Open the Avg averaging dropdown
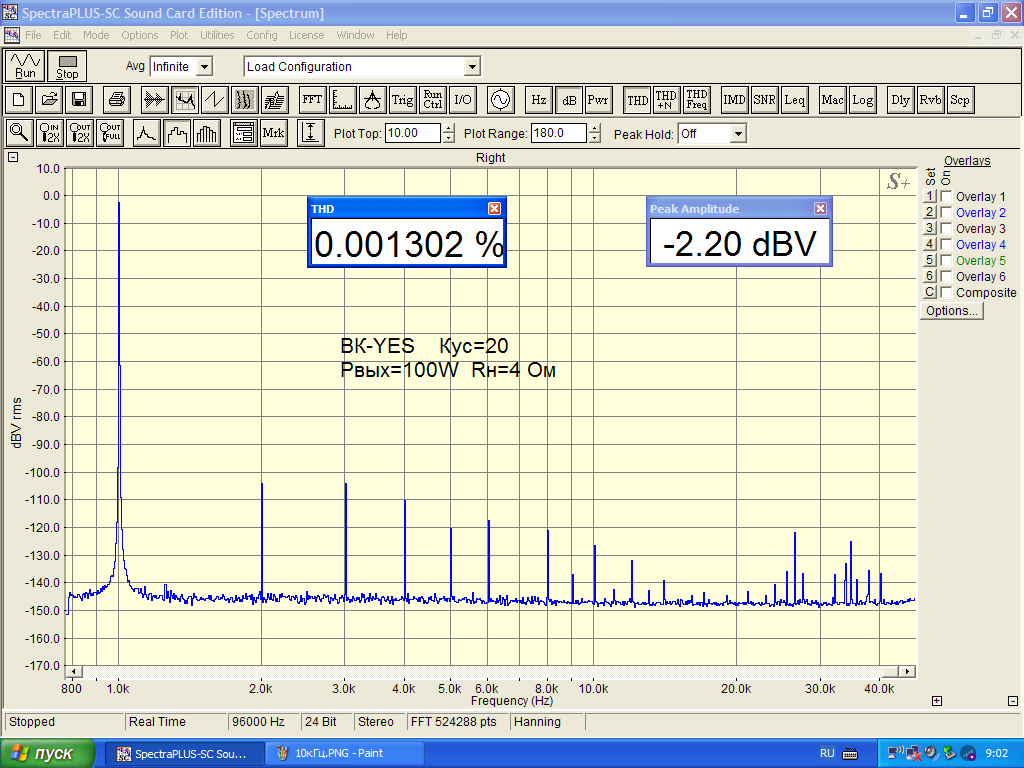 coord(204,67)
